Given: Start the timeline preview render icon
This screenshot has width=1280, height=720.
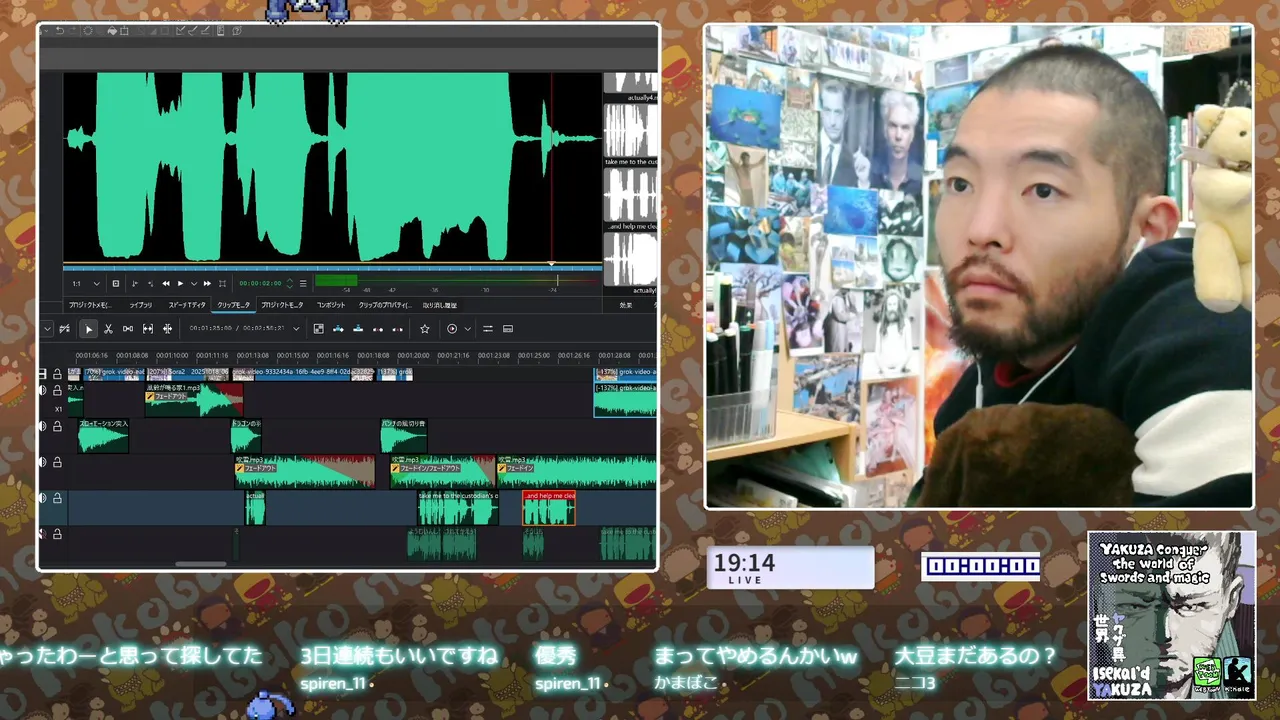Looking at the screenshot, I should tap(451, 329).
